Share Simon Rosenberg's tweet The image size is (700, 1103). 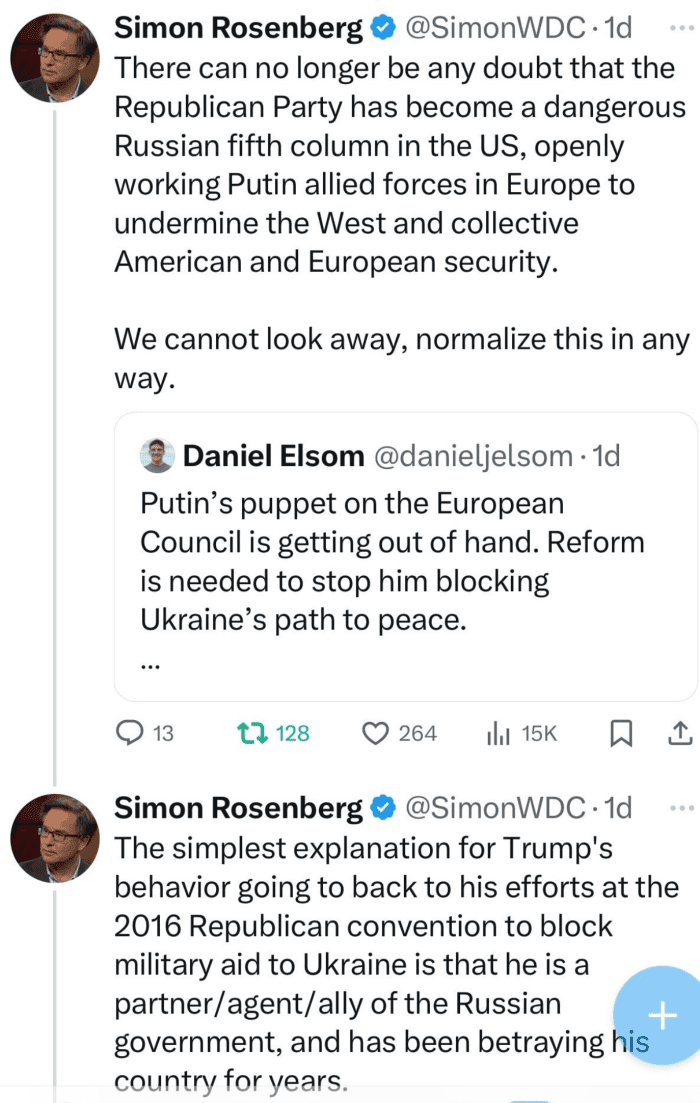pyautogui.click(x=681, y=733)
